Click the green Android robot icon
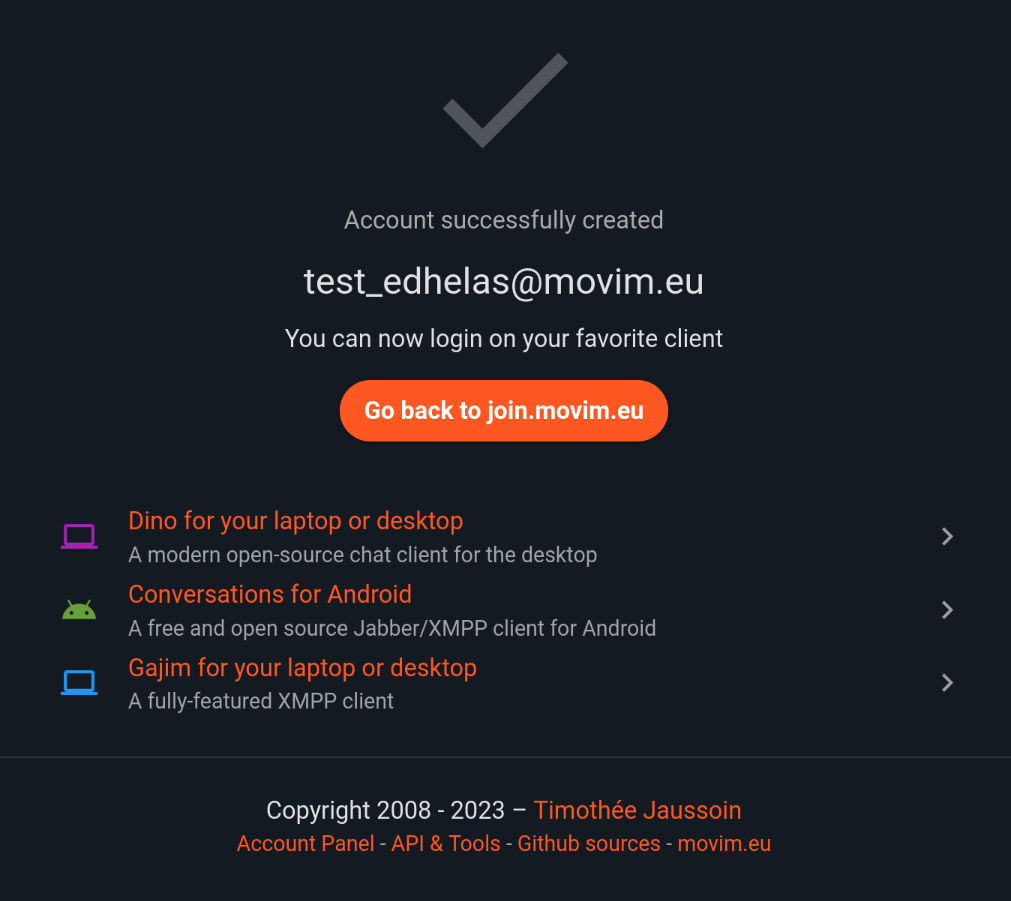Viewport: 1011px width, 901px height. click(x=79, y=610)
